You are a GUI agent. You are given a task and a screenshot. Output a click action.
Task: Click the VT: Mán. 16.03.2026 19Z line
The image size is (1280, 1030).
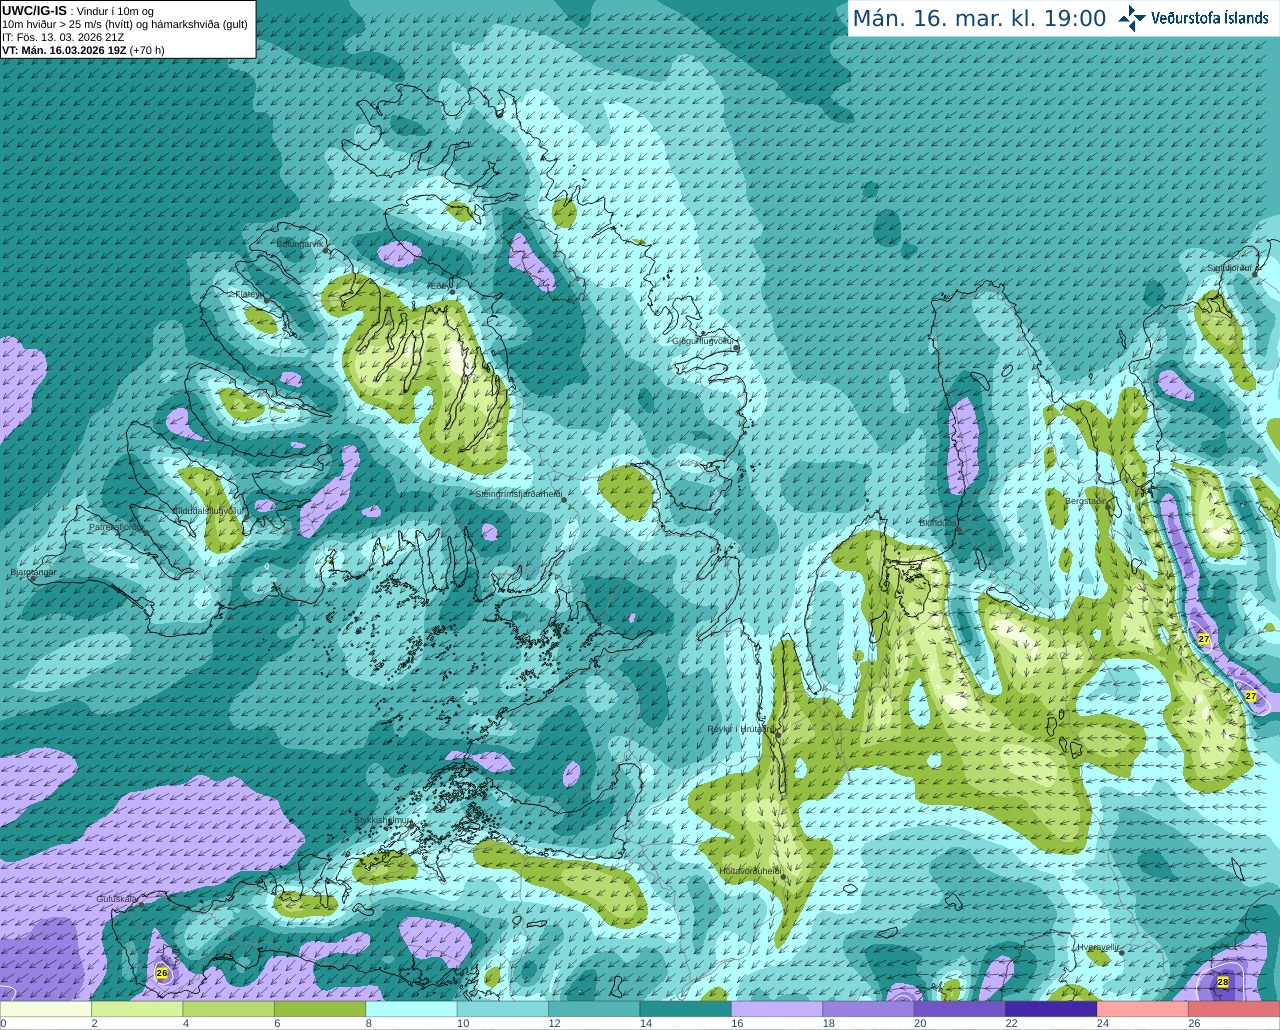click(x=83, y=50)
